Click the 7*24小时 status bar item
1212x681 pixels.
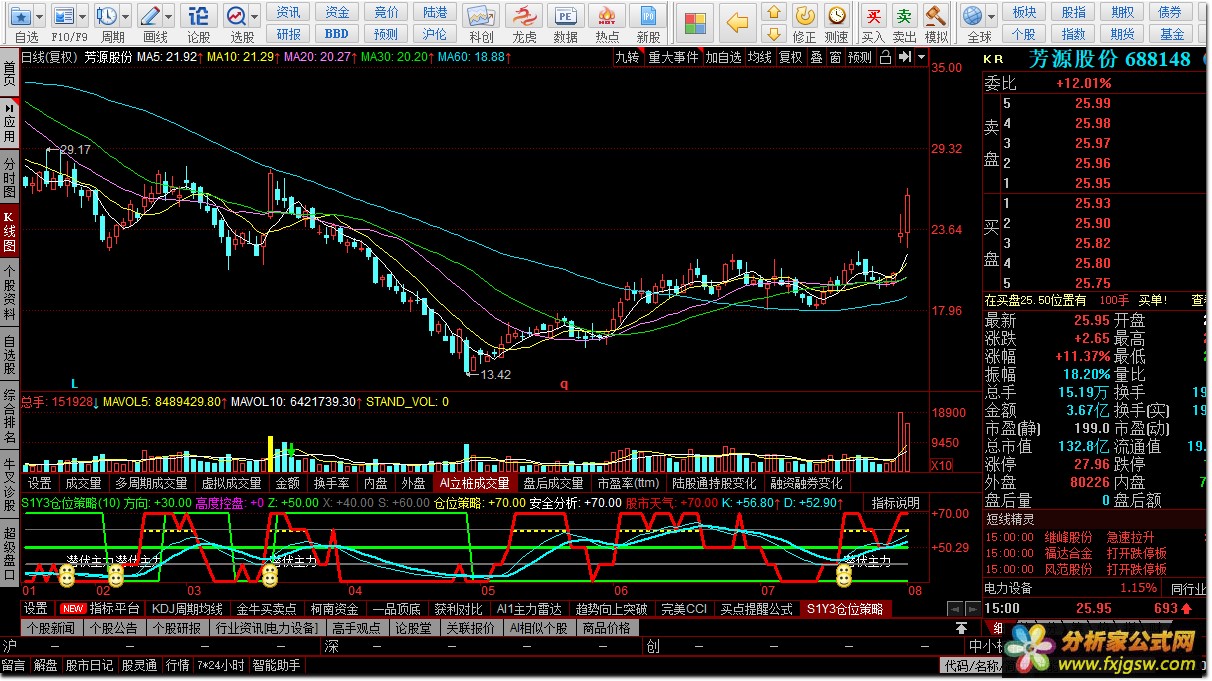pos(220,665)
